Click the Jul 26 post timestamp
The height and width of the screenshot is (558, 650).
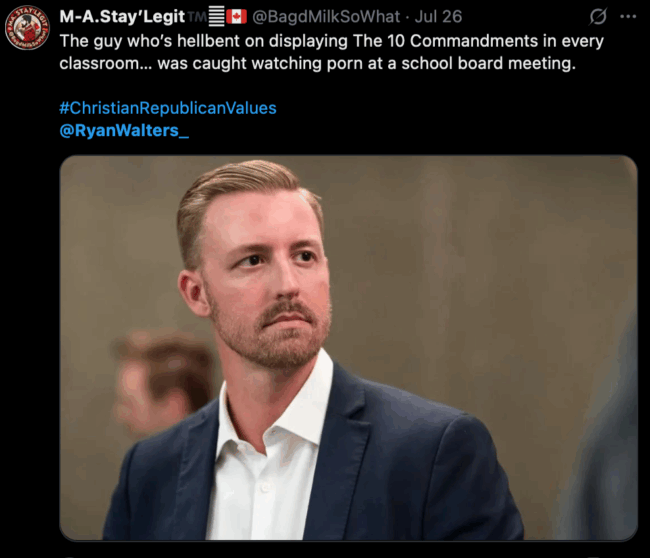click(438, 17)
